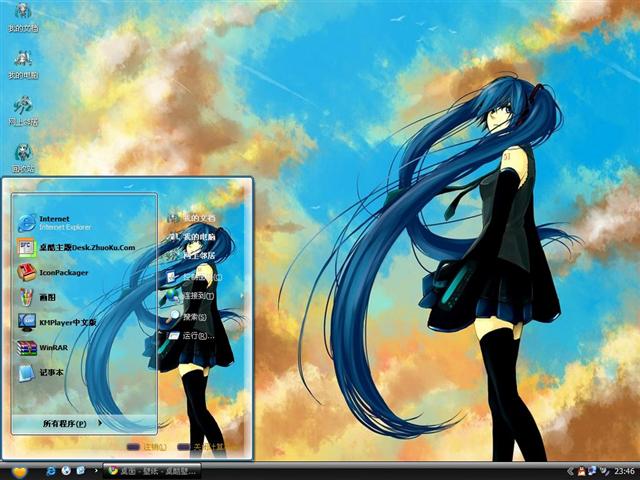Launch Internet Explorer from quick launch bar
Viewport: 640px width, 480px height.
(51, 471)
